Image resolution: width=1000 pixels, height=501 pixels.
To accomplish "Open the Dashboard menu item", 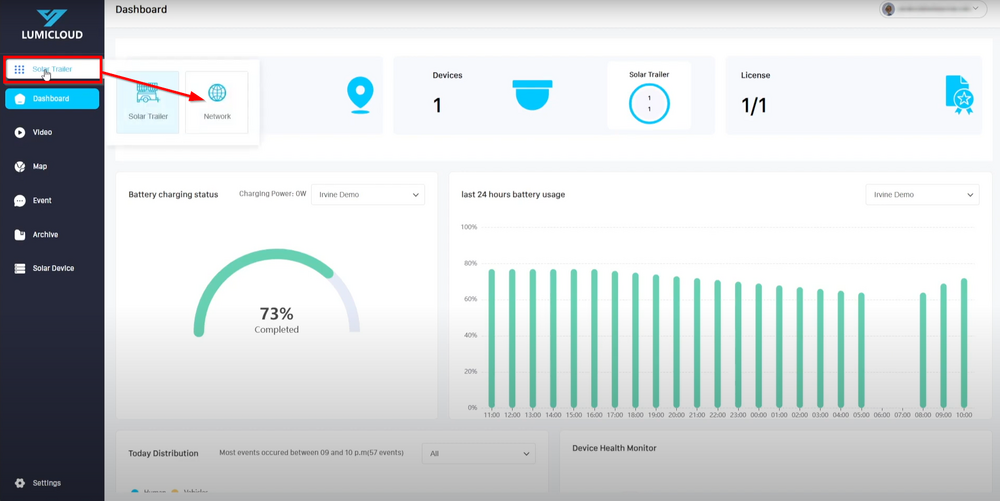I will [x=52, y=99].
